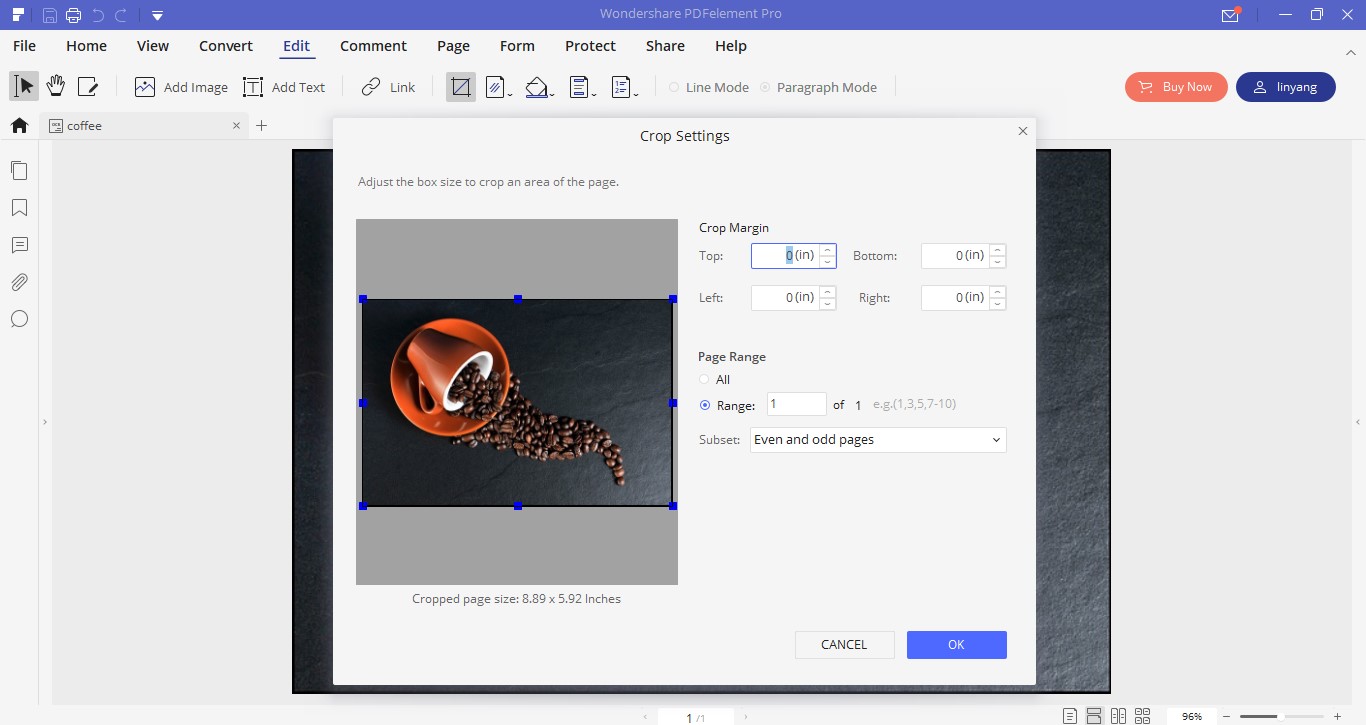The image size is (1366, 725).
Task: Open the Bates Numbering tool dropdown
Action: (624, 87)
